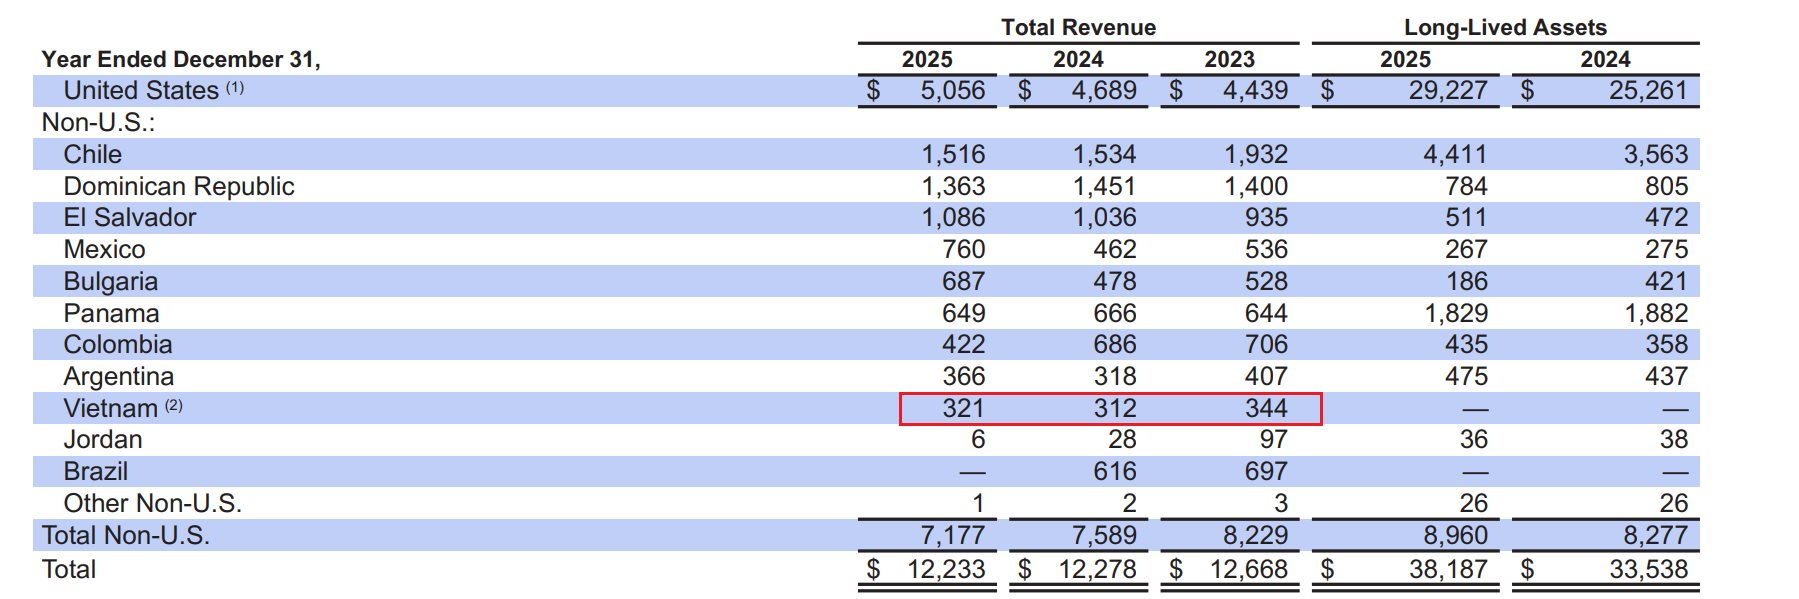1799x599 pixels.
Task: Click the United States footnote (1) marker
Action: [234, 88]
